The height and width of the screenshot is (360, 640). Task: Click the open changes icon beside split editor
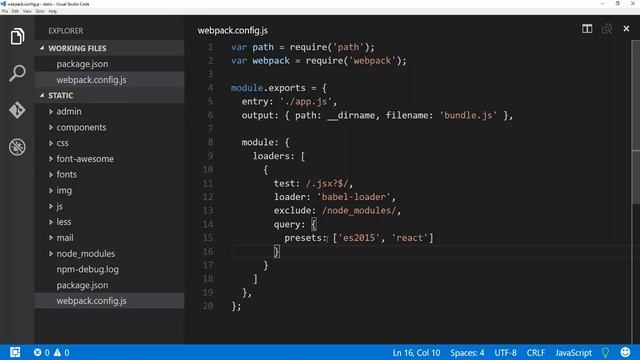[x=607, y=29]
